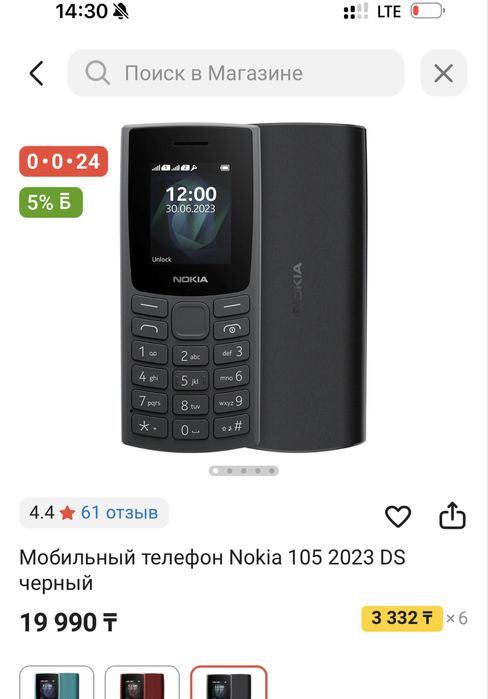Tap the green 5% bonus badge
The width and height of the screenshot is (488, 699).
51,202
